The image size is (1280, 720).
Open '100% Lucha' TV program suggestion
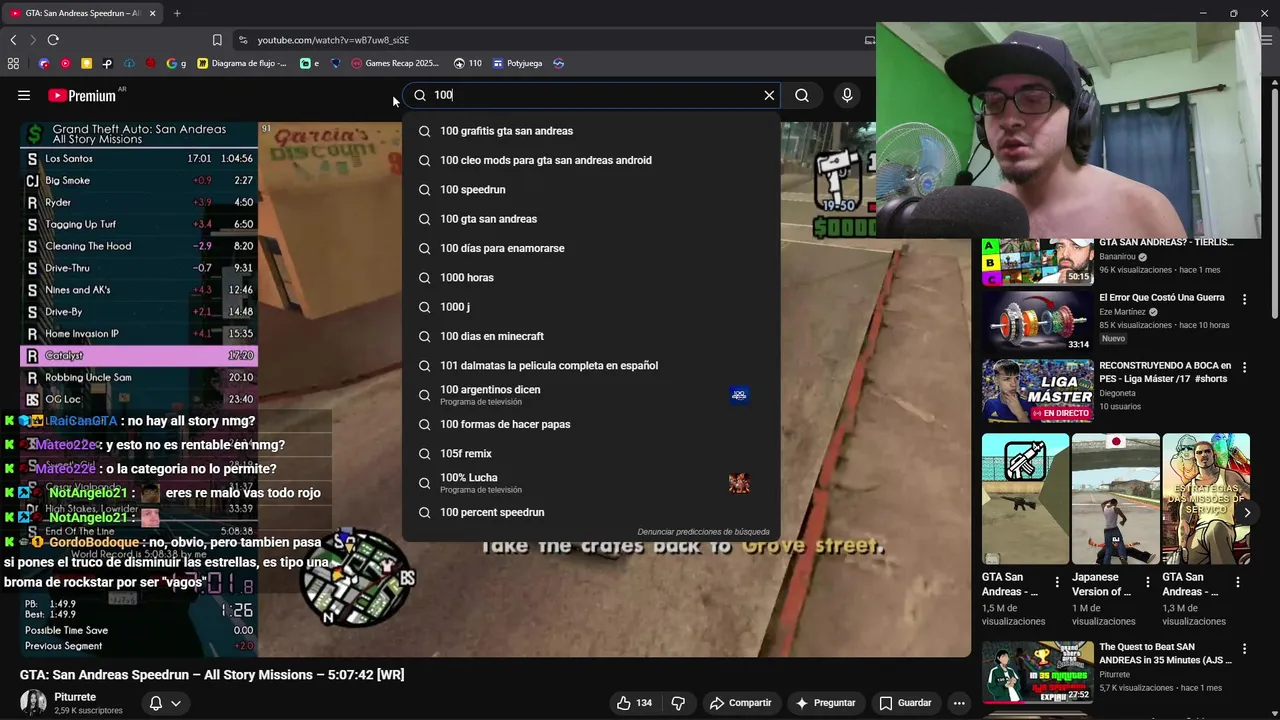pyautogui.click(x=591, y=483)
